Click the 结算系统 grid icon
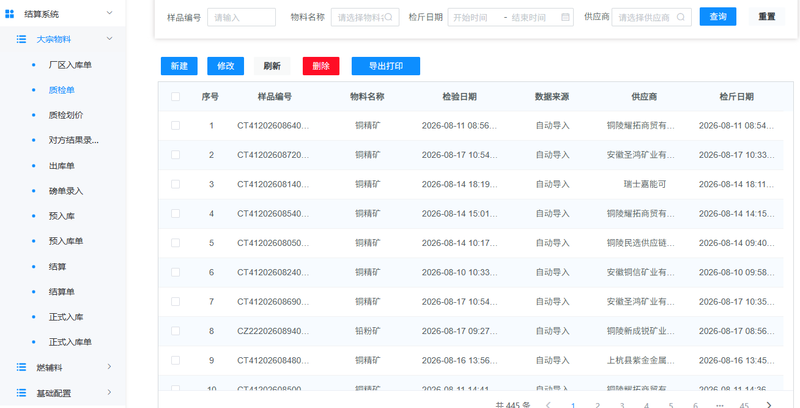The height and width of the screenshot is (408, 800). [x=9, y=14]
